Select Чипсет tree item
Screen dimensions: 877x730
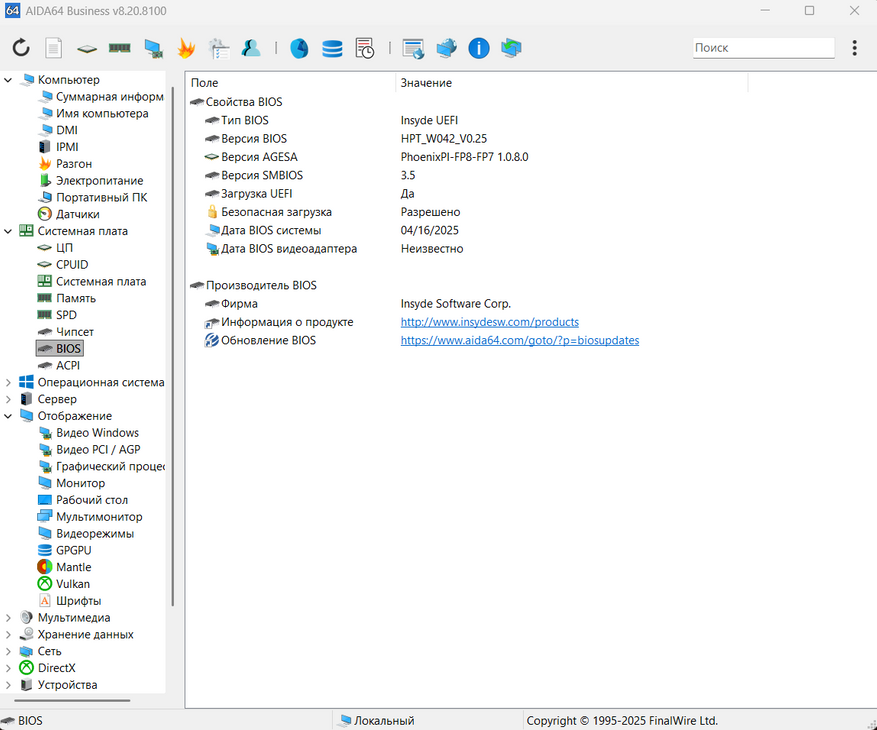(x=65, y=332)
